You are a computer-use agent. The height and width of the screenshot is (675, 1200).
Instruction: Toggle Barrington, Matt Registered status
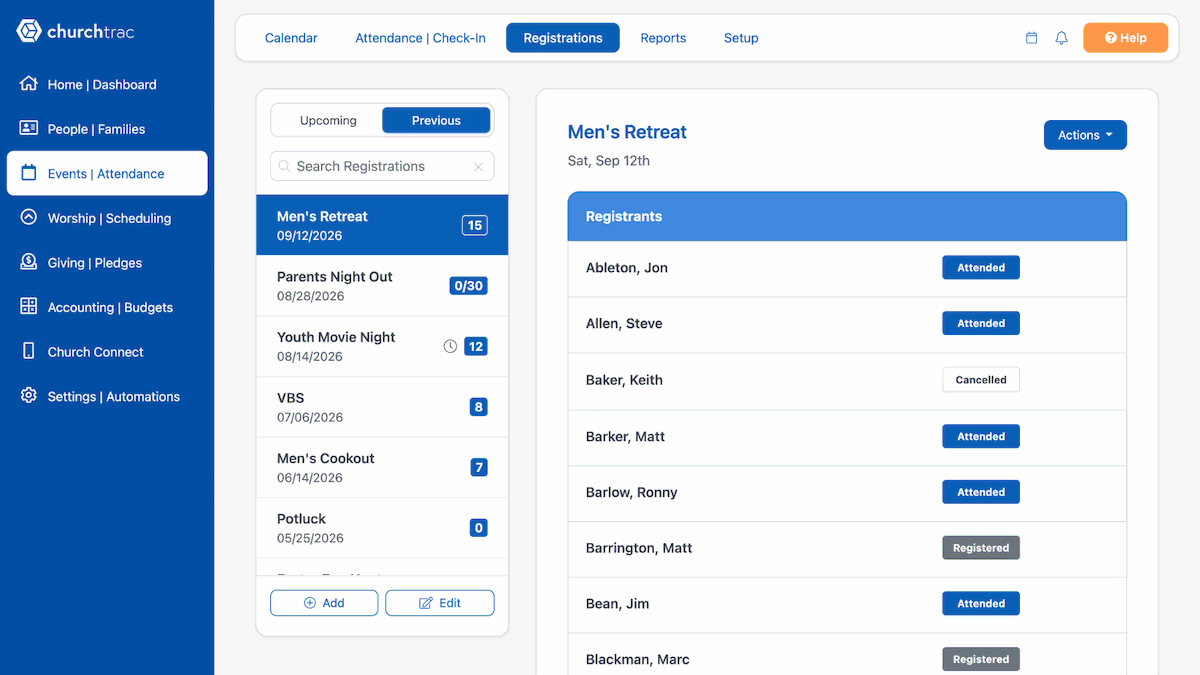(981, 548)
